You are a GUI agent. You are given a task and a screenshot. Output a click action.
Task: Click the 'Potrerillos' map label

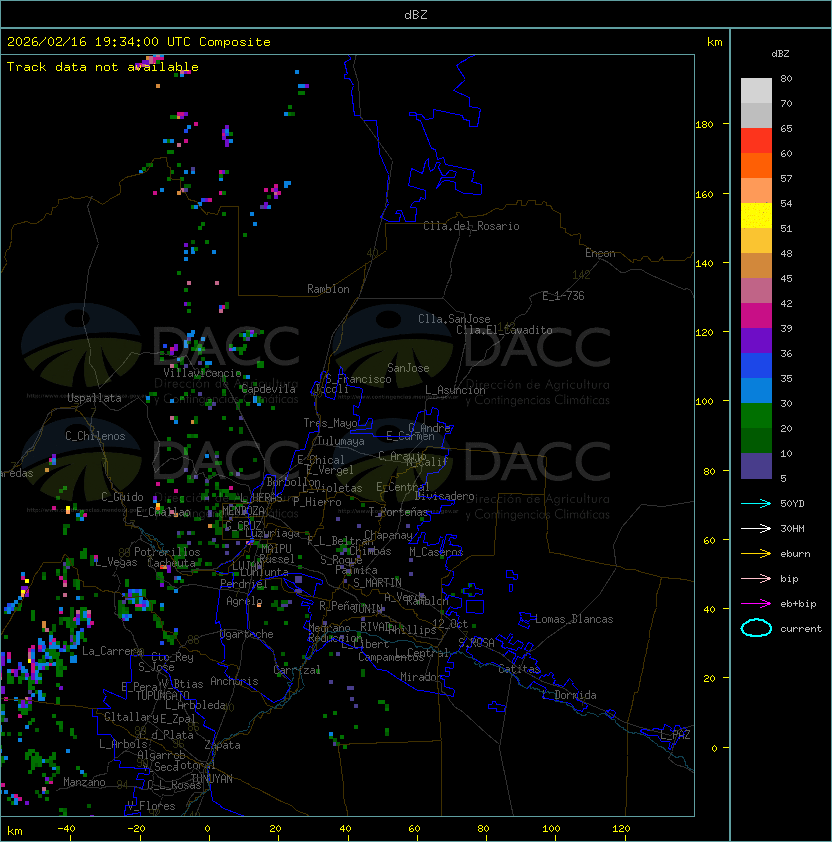167,552
